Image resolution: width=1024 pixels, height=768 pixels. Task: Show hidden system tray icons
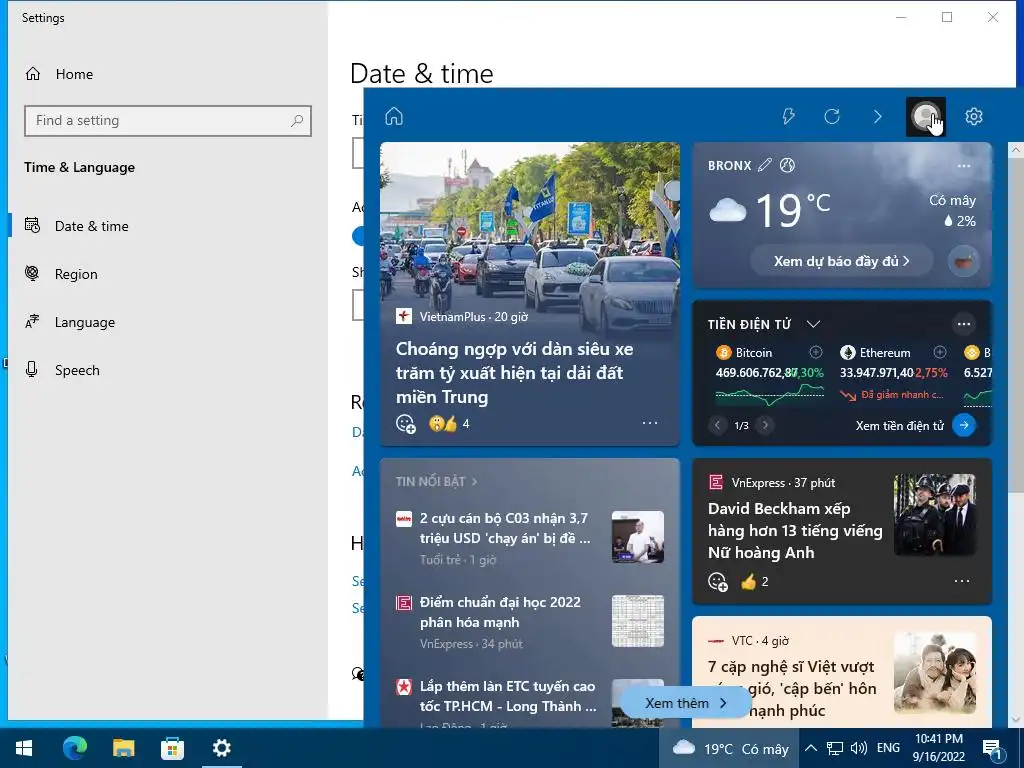[x=810, y=748]
